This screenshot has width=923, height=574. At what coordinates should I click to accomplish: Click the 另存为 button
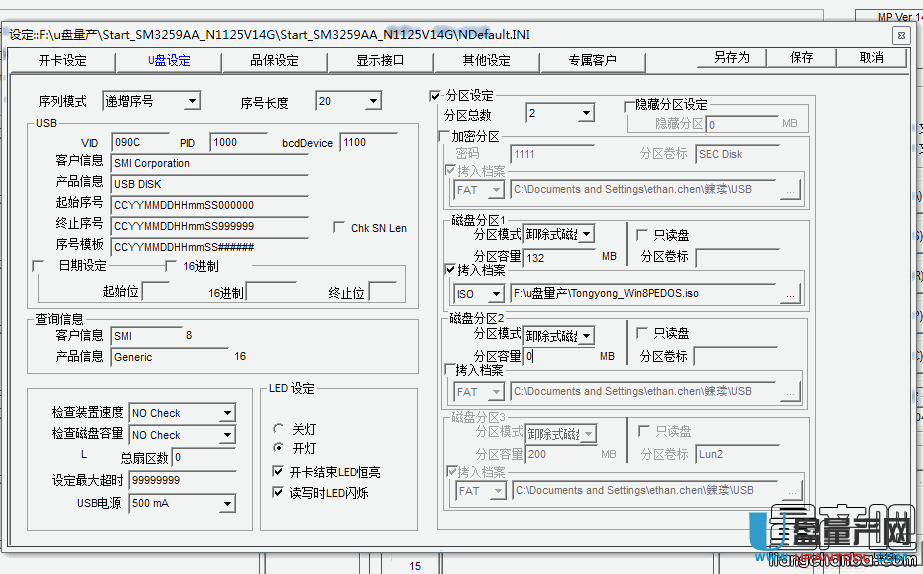pyautogui.click(x=731, y=58)
